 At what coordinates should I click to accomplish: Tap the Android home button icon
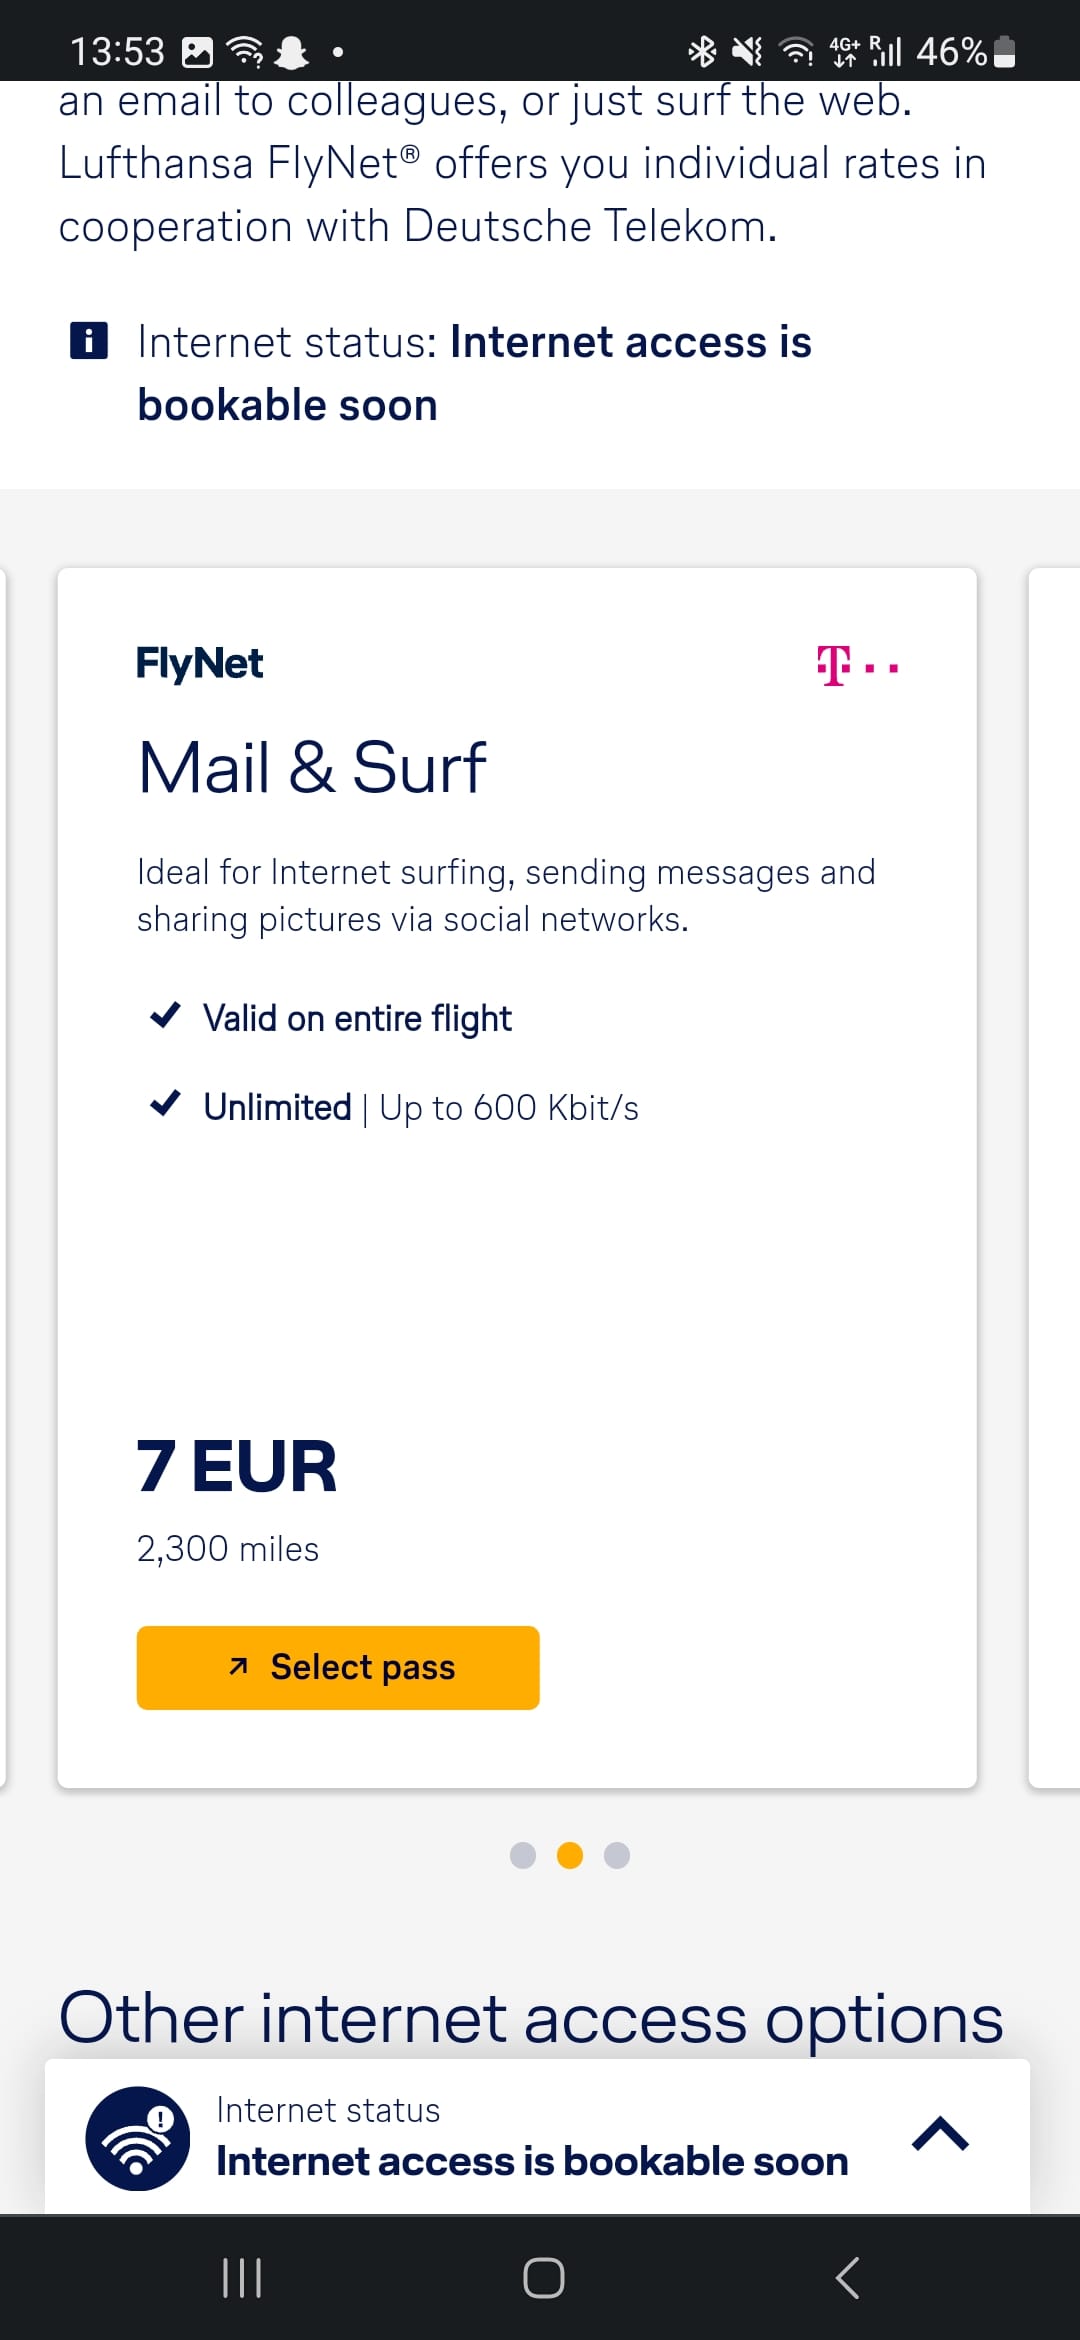543,2278
